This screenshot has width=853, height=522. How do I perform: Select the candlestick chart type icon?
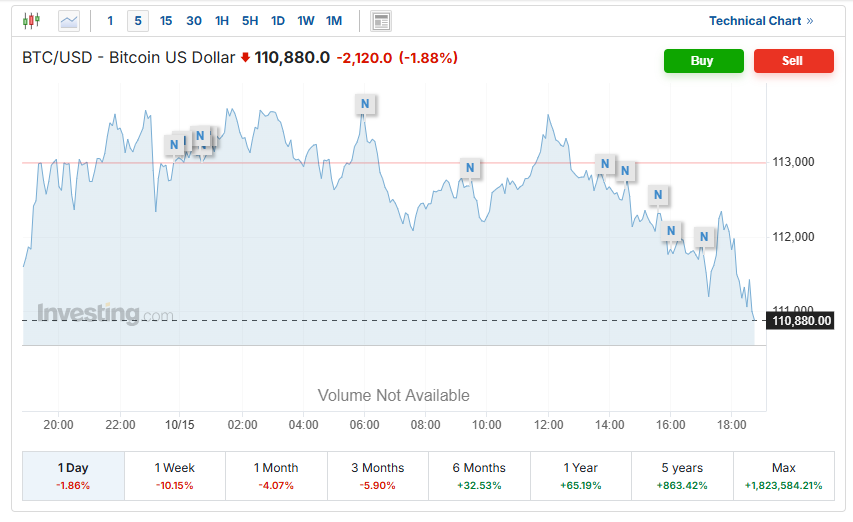click(x=31, y=20)
